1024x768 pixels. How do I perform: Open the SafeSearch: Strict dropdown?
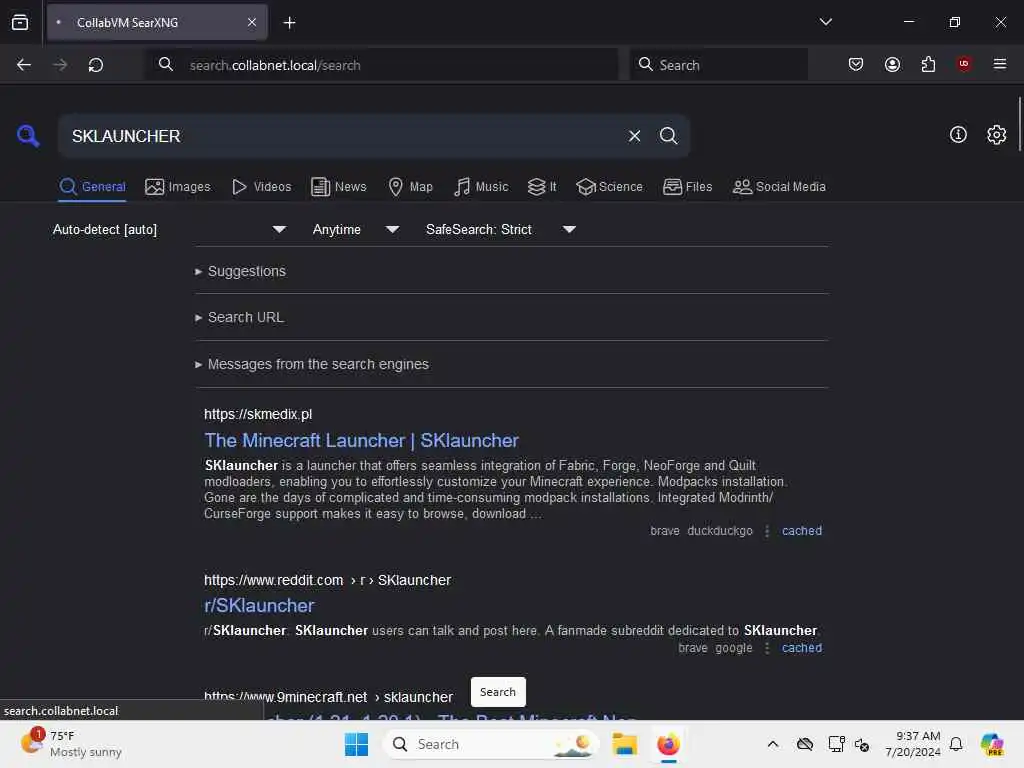pos(500,229)
